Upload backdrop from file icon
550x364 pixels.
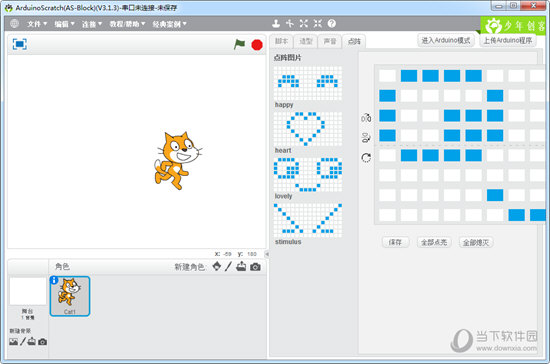tap(32, 341)
